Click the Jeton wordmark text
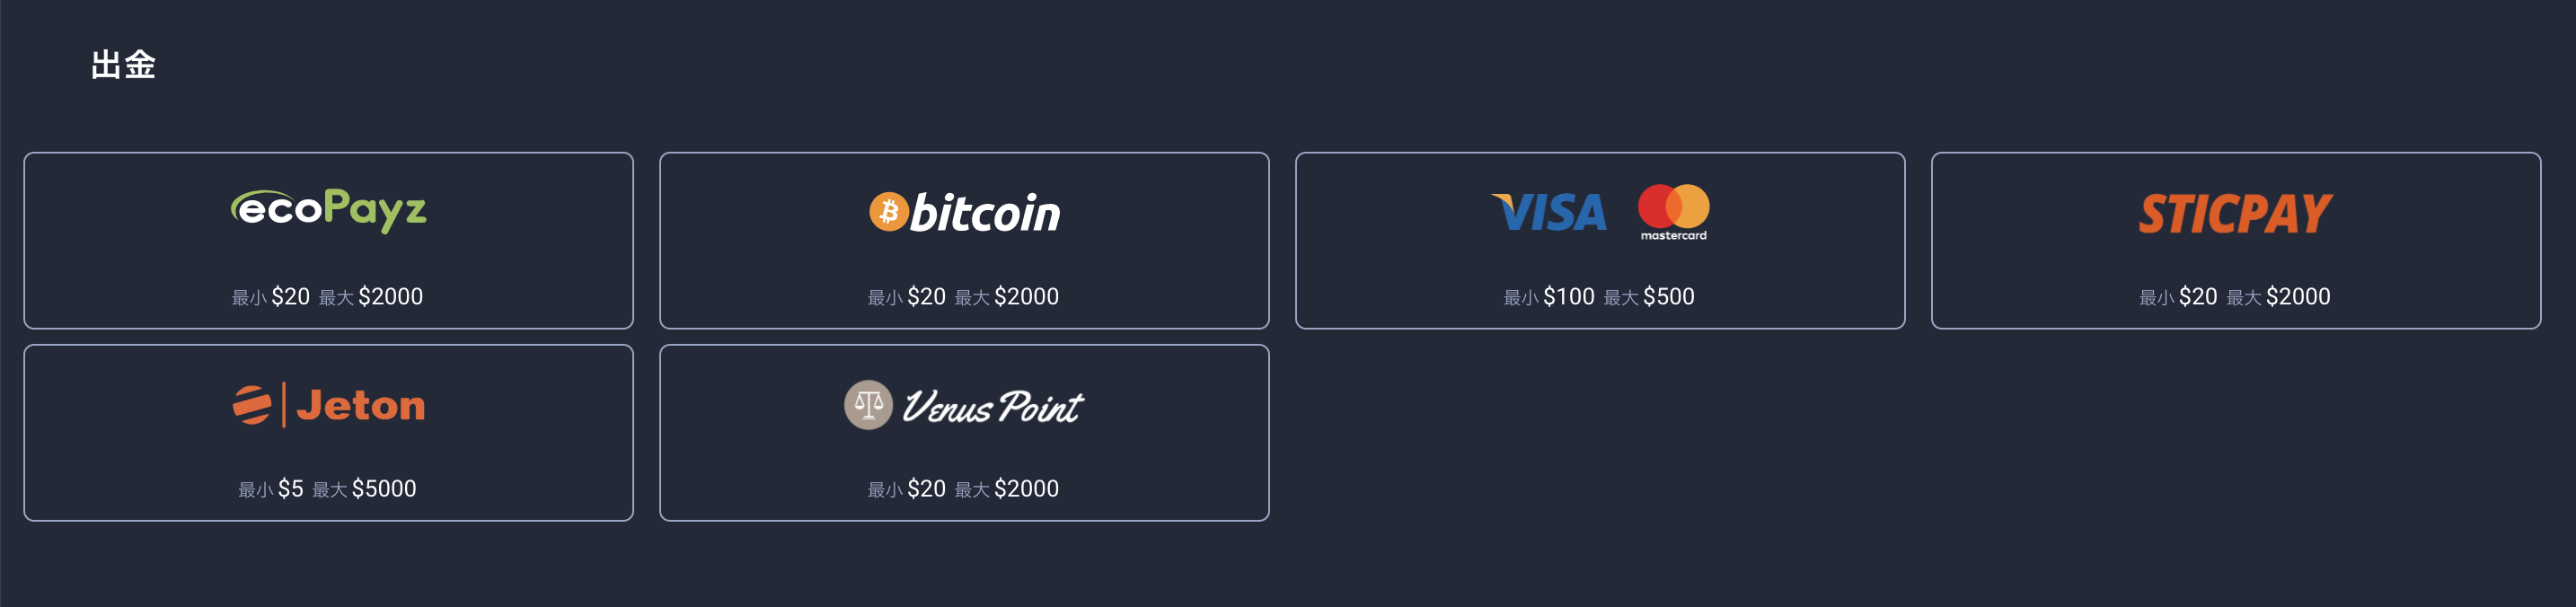Screen dimensions: 2576x607 pyautogui.click(x=360, y=405)
